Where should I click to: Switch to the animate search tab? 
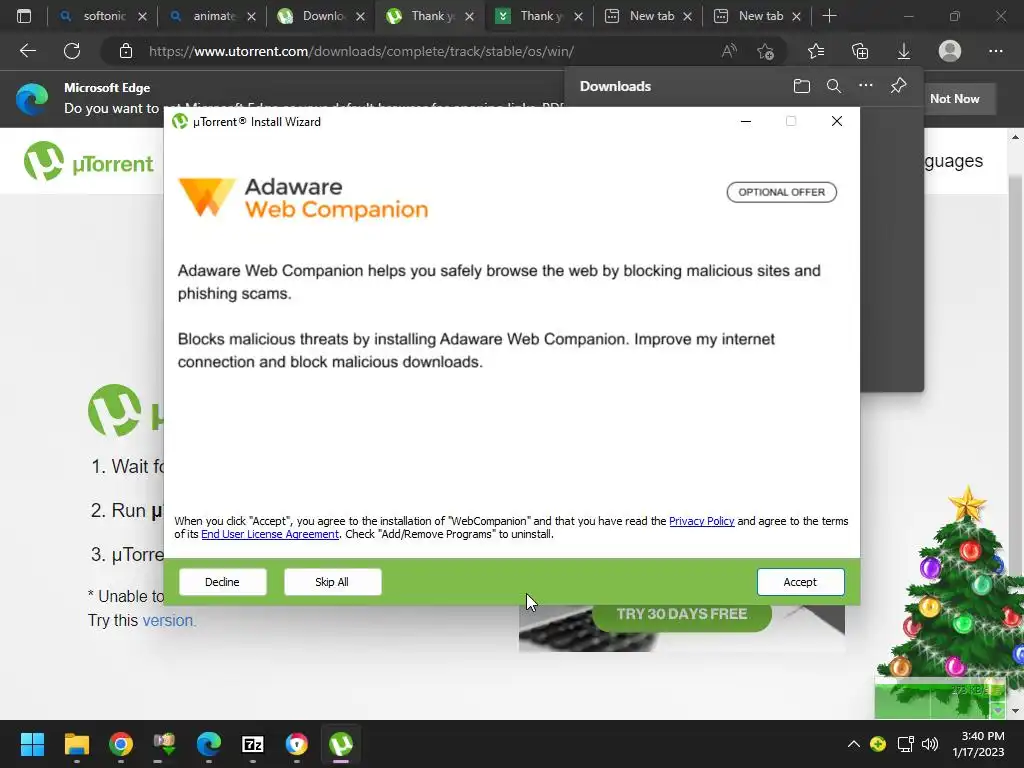pyautogui.click(x=214, y=16)
